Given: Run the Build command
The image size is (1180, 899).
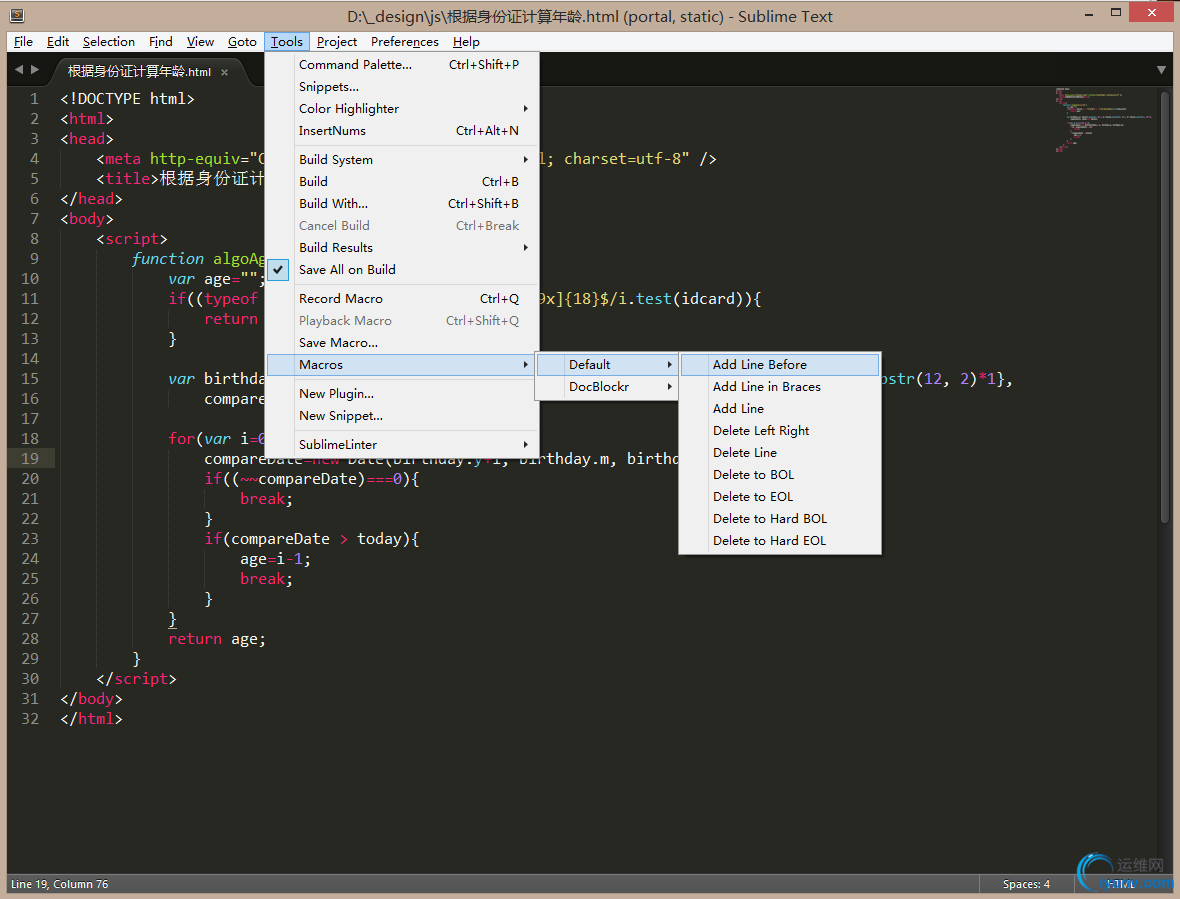Looking at the screenshot, I should (x=403, y=181).
